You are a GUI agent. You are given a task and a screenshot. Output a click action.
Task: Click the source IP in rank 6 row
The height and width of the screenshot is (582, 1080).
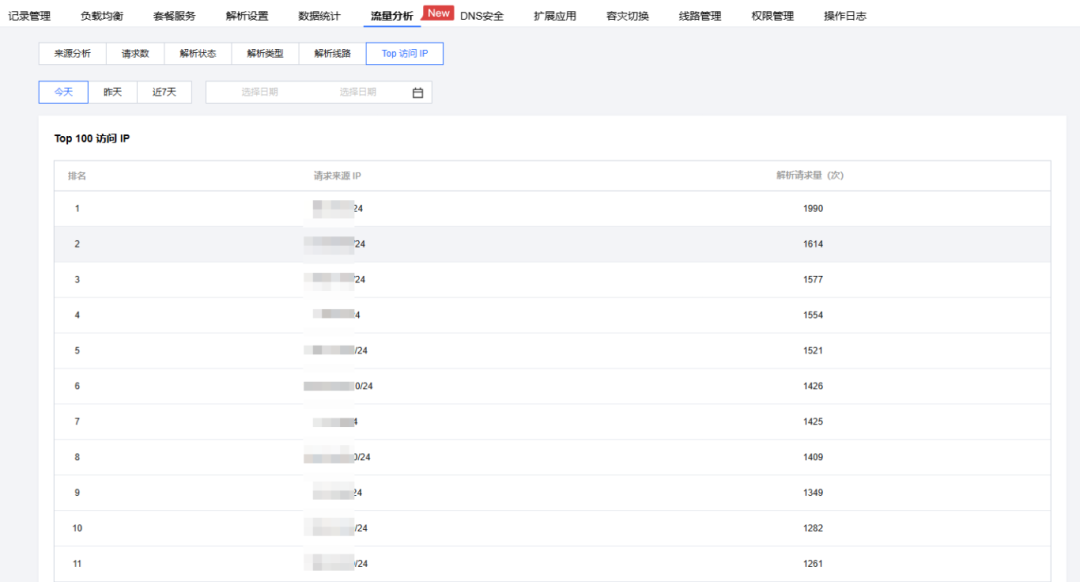coord(338,386)
